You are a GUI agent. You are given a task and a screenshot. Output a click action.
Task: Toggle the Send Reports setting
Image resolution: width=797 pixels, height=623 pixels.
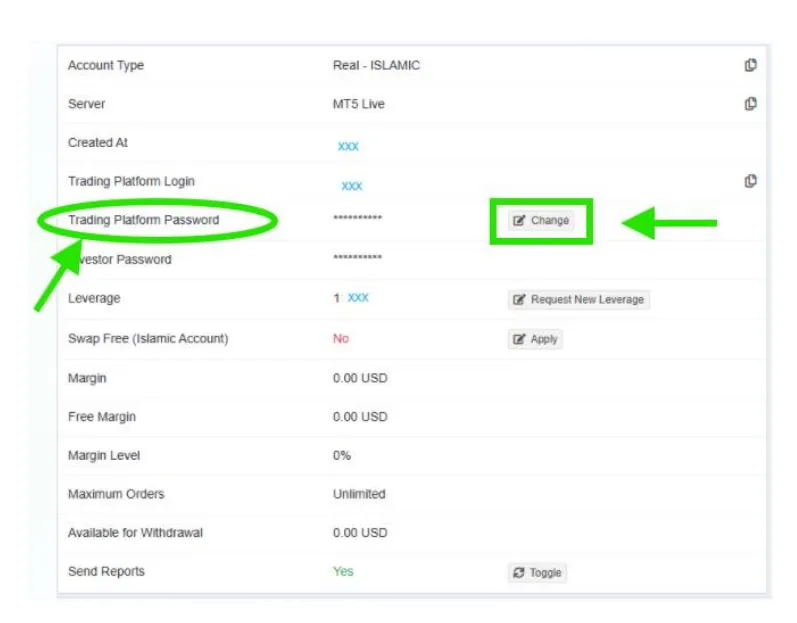(x=537, y=573)
